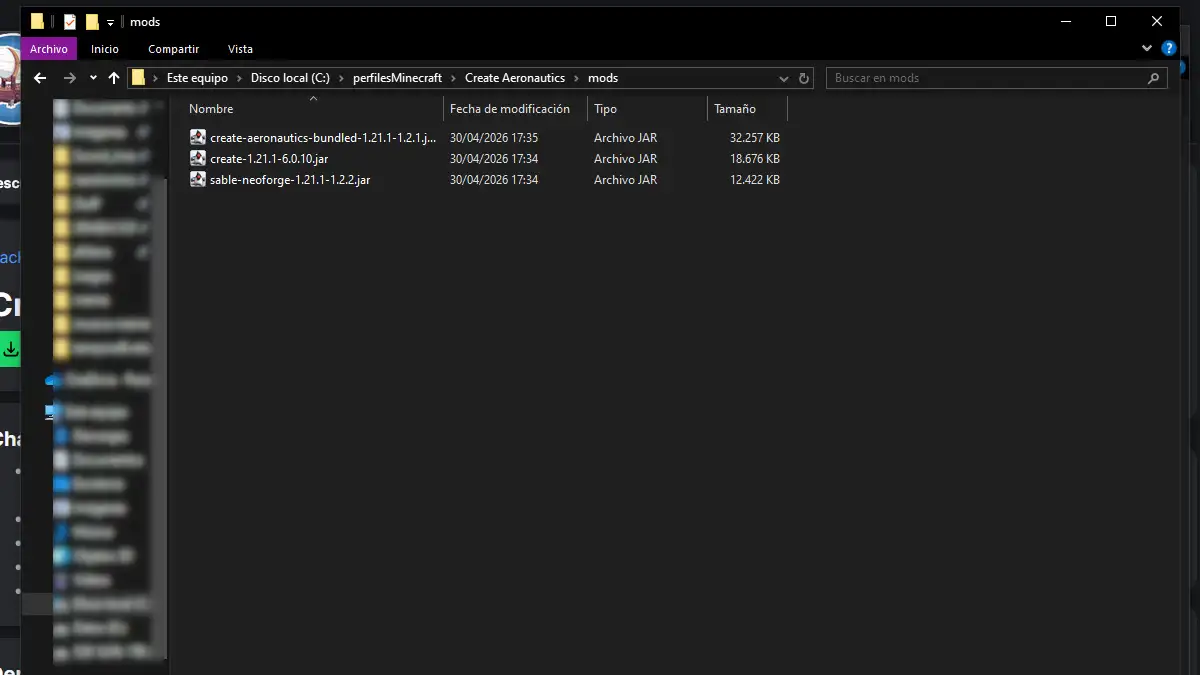
Task: Open the Compartir ribbon tab
Action: [173, 49]
